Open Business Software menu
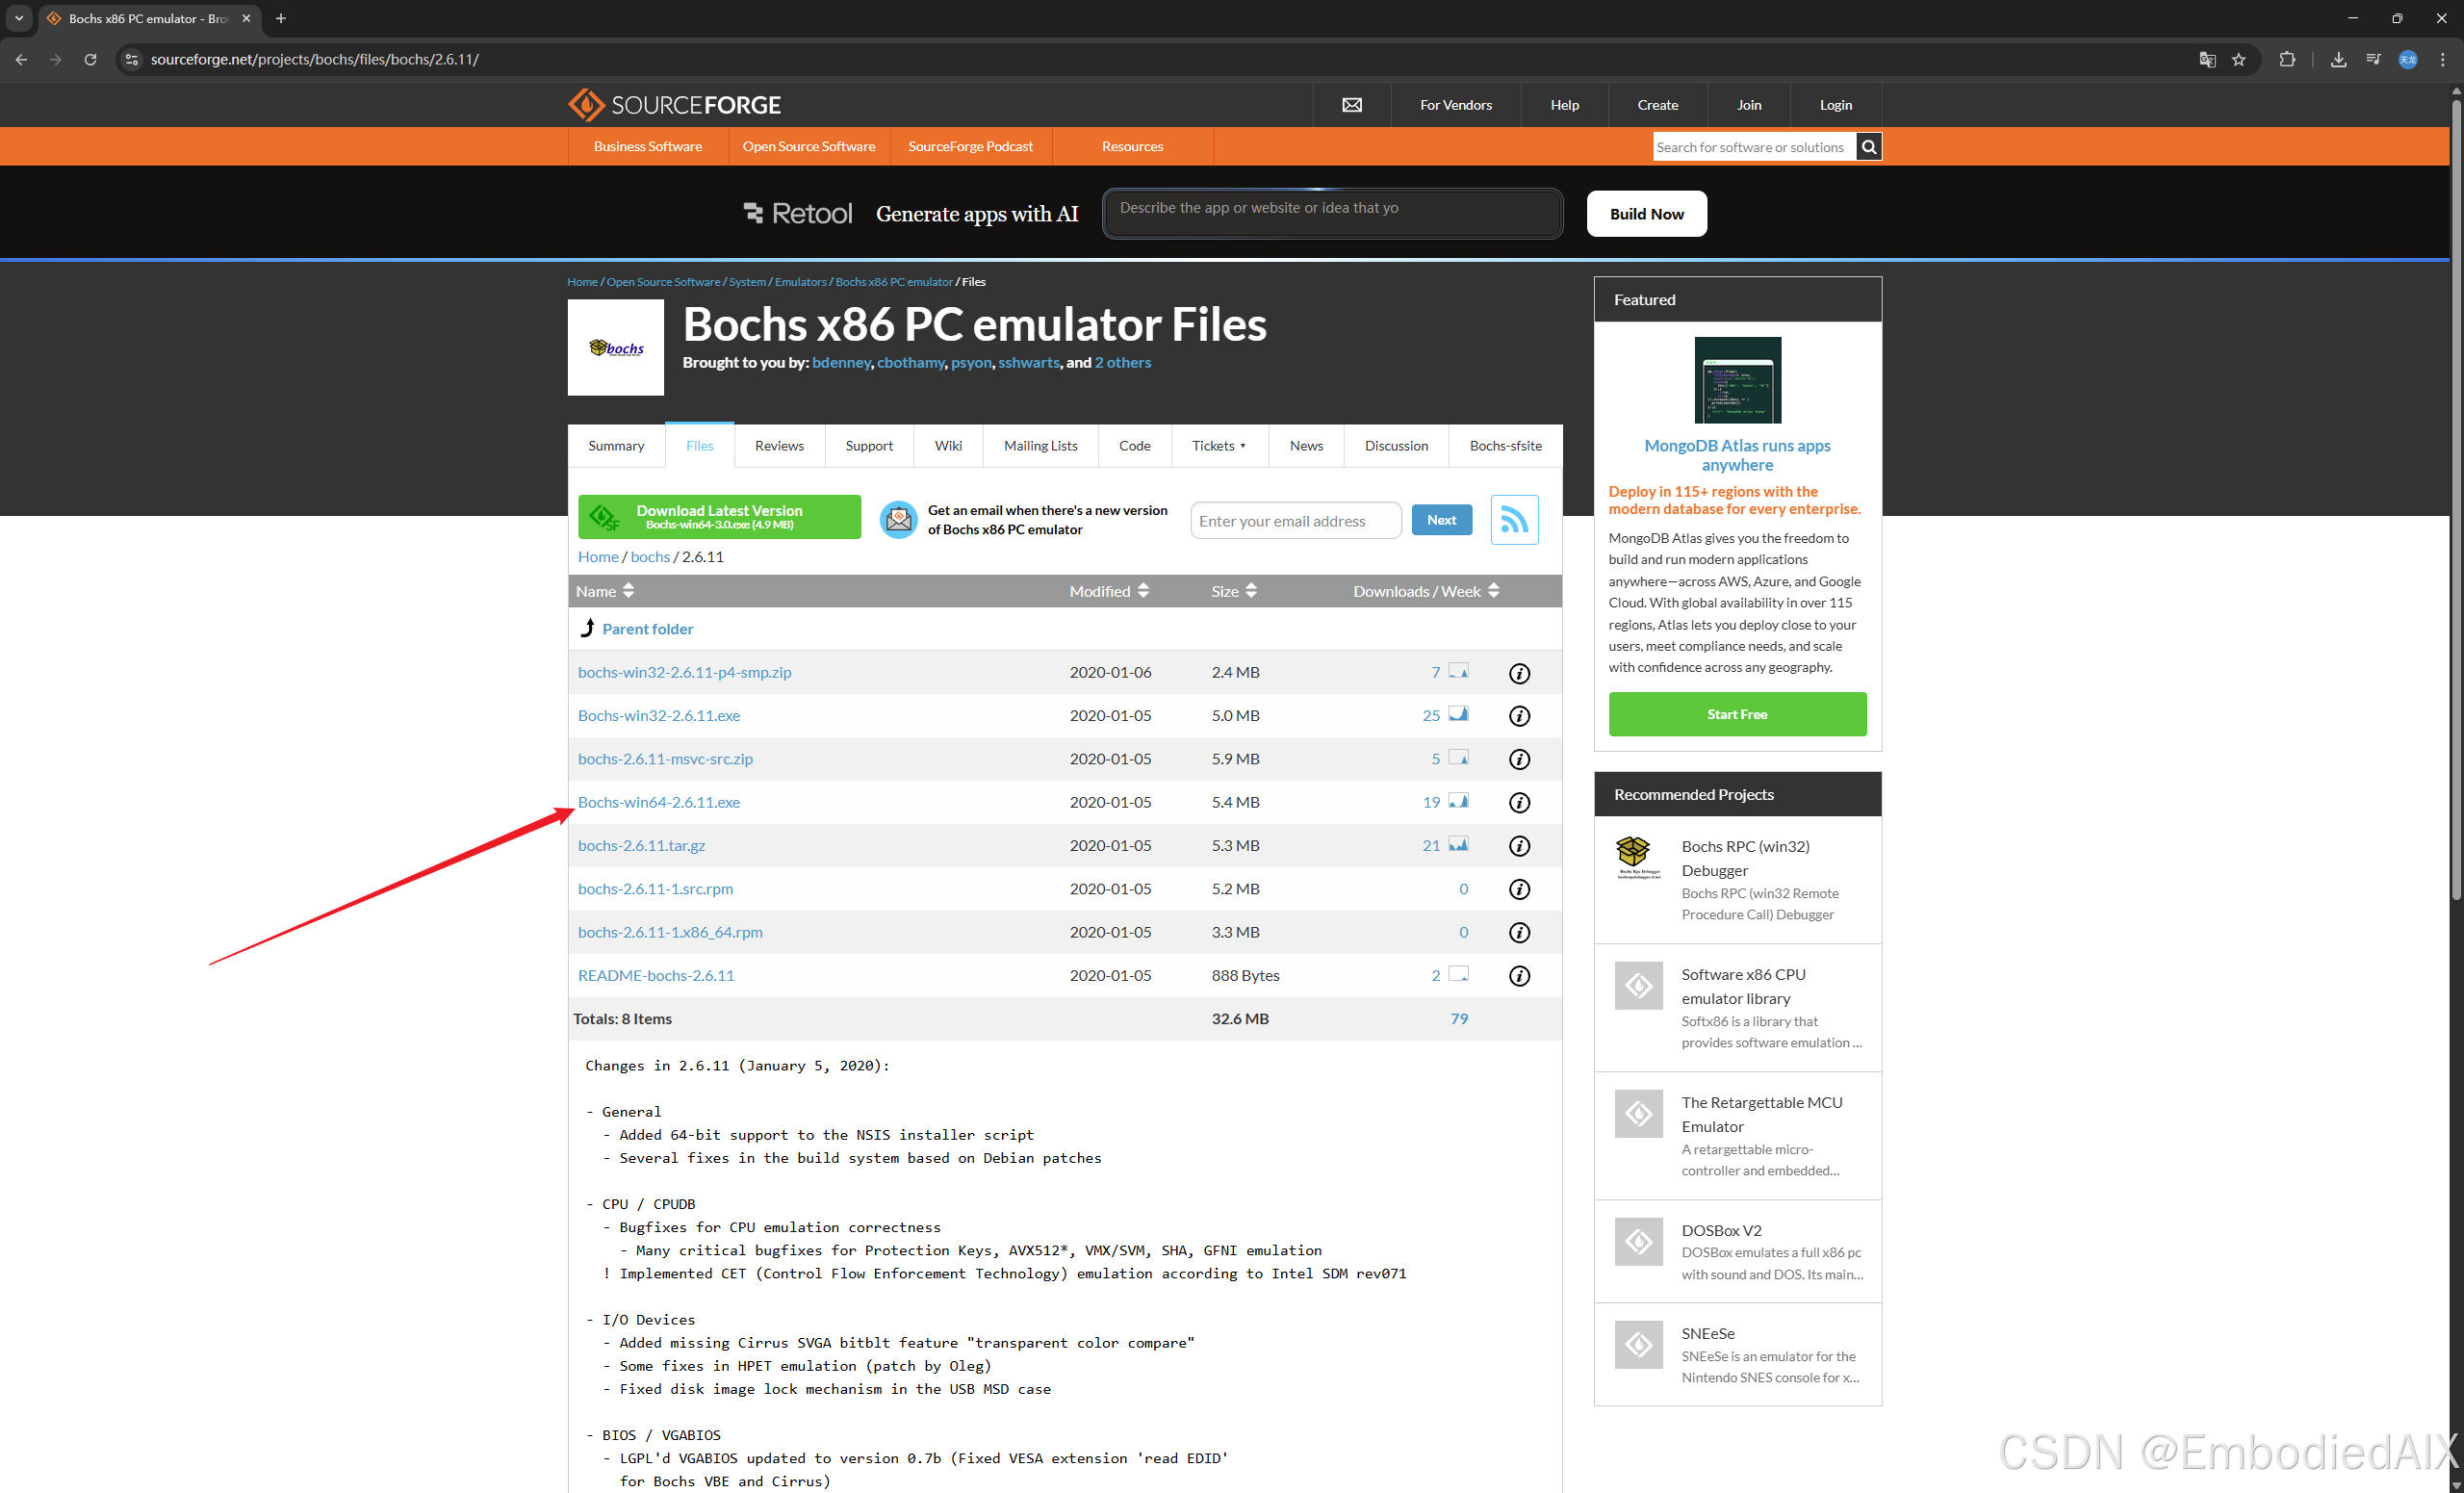The height and width of the screenshot is (1493, 2464). (648, 147)
